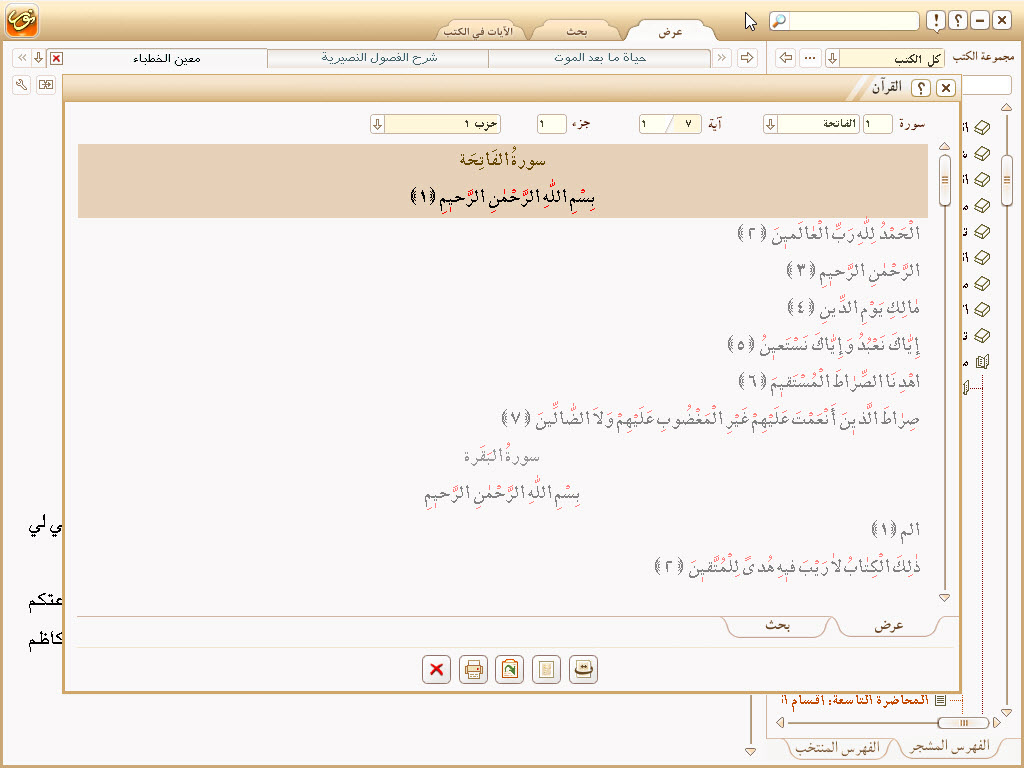The image size is (1024, 768).
Task: Click the left arrow of tree horizontal scrollbar
Action: click(x=780, y=722)
